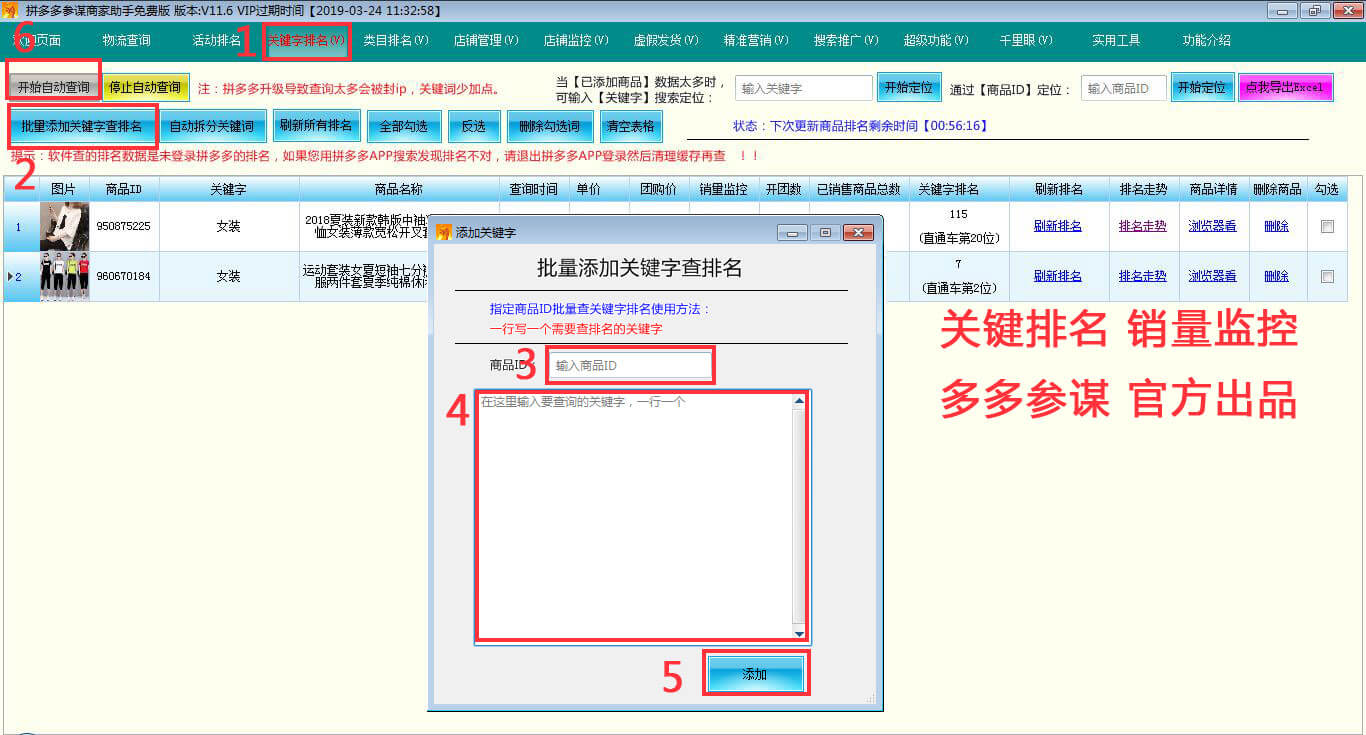1366x735 pixels.
Task: Click the 删除勾选词 button
Action: 549,127
